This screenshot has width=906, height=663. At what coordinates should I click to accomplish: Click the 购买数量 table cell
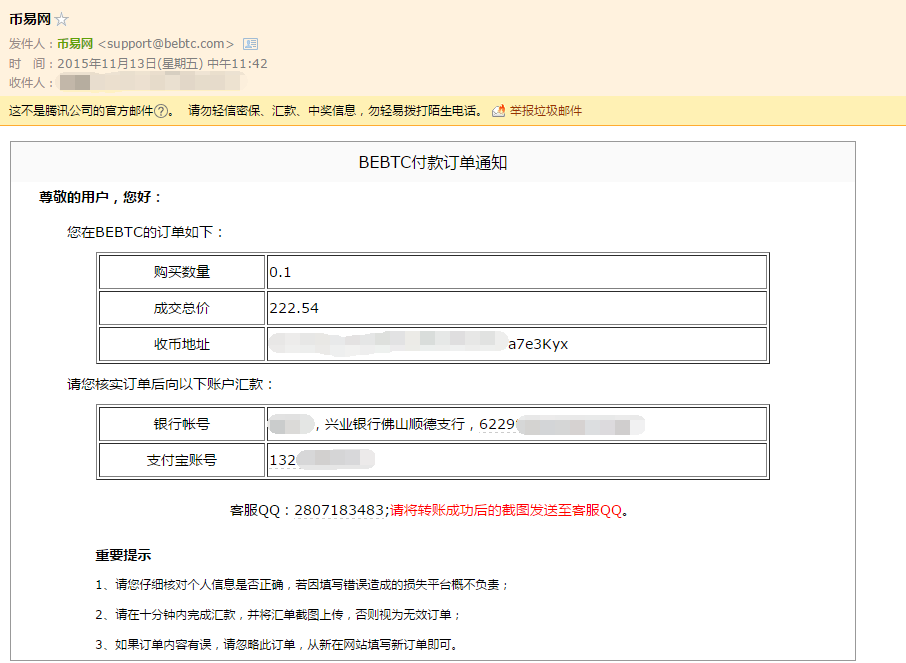[x=182, y=272]
